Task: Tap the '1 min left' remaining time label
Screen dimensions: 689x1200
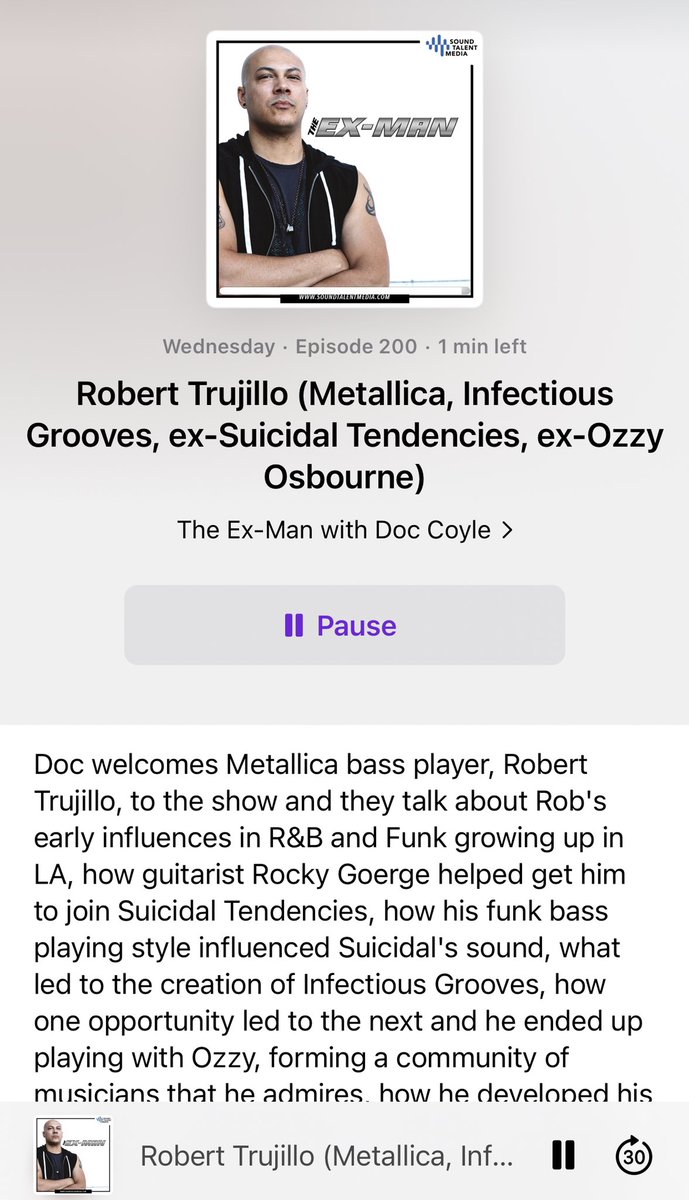Action: [x=482, y=347]
